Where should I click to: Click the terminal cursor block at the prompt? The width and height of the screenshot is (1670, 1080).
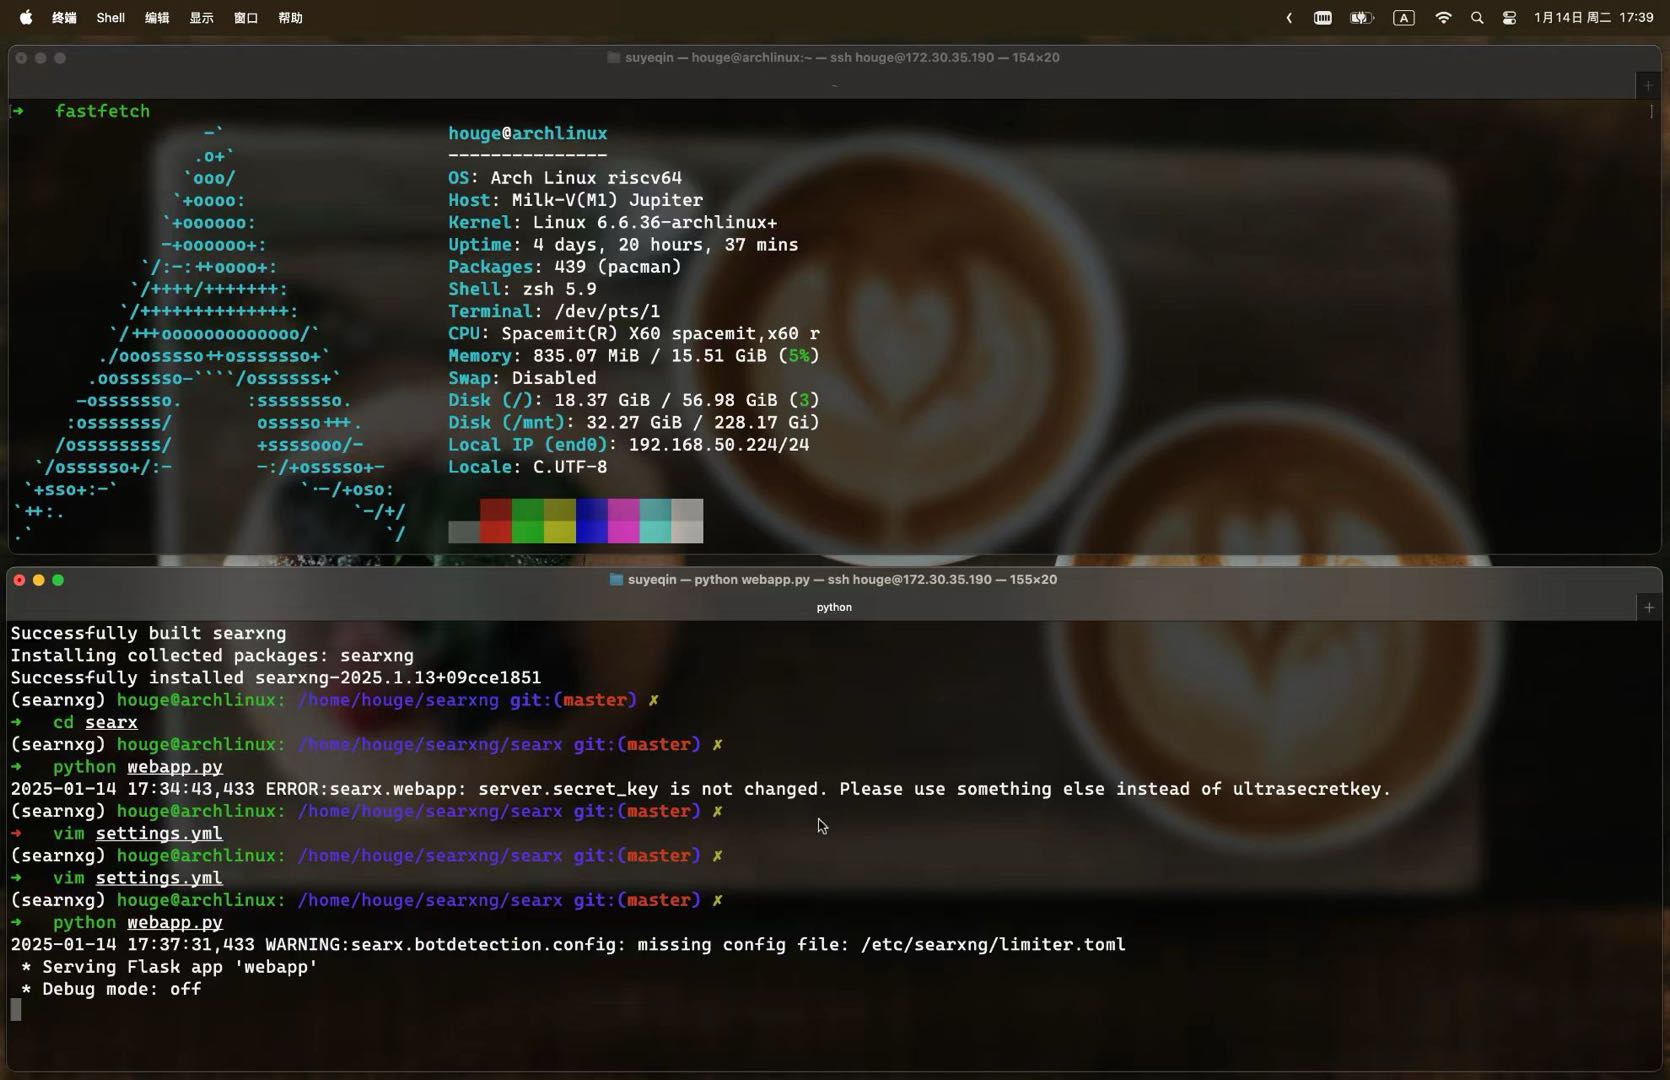16,1010
